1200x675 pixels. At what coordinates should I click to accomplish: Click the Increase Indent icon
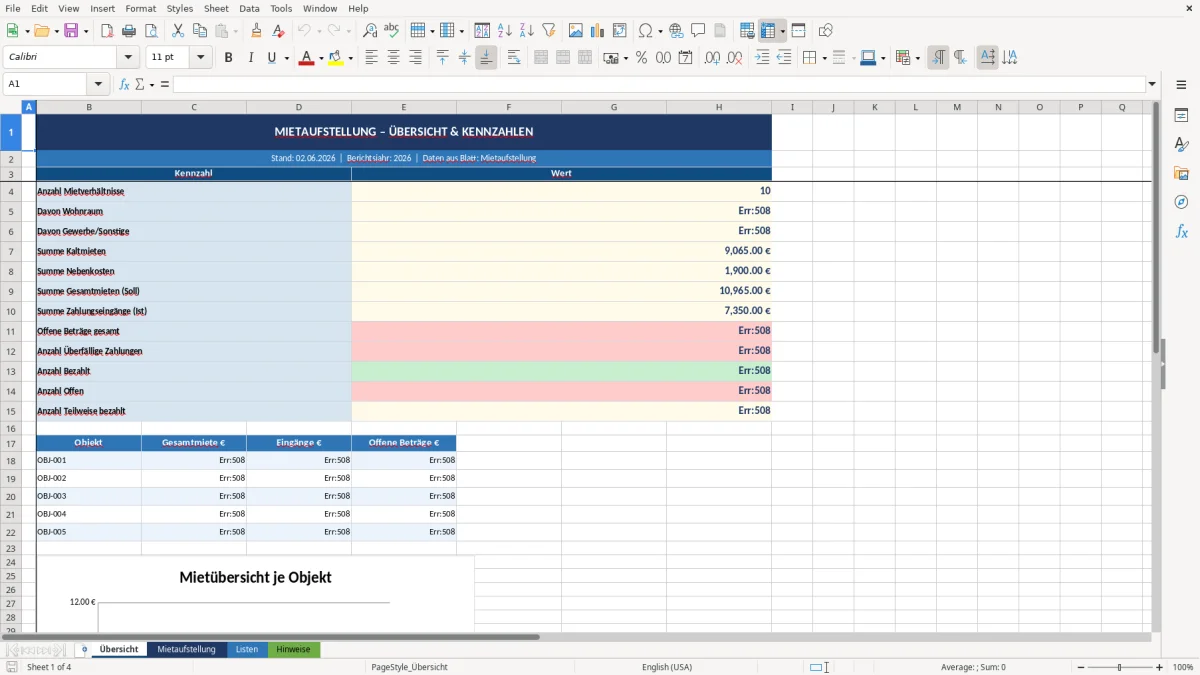coord(762,58)
